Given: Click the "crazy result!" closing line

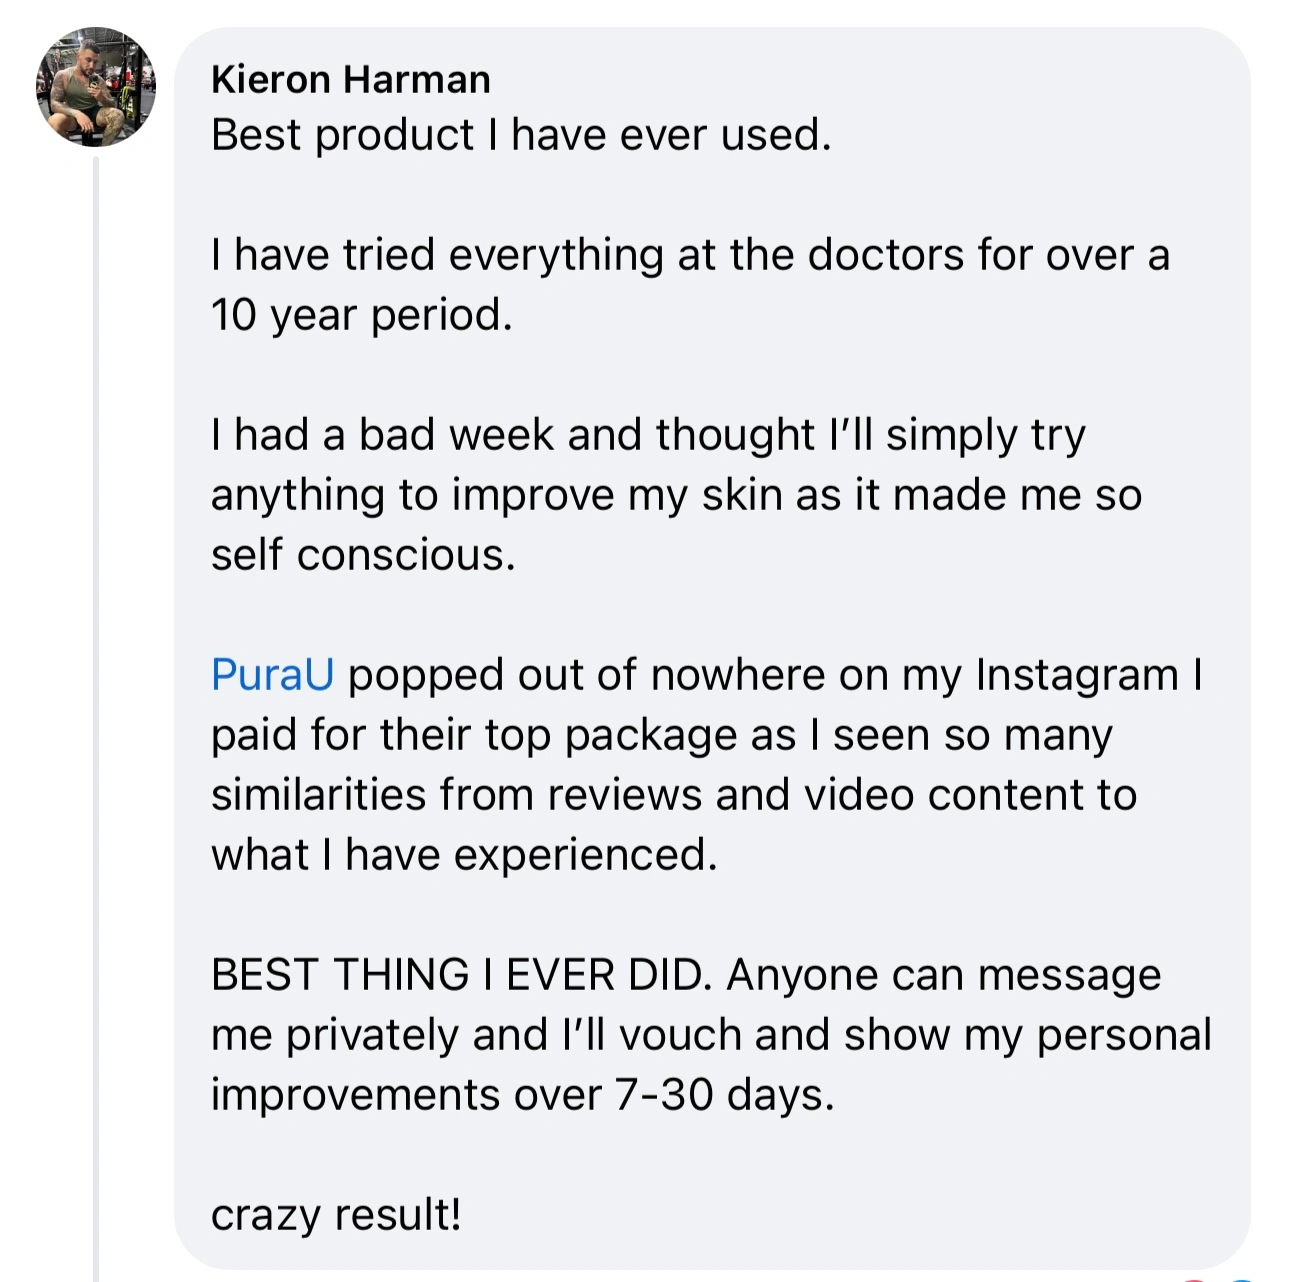Looking at the screenshot, I should click(x=336, y=1215).
